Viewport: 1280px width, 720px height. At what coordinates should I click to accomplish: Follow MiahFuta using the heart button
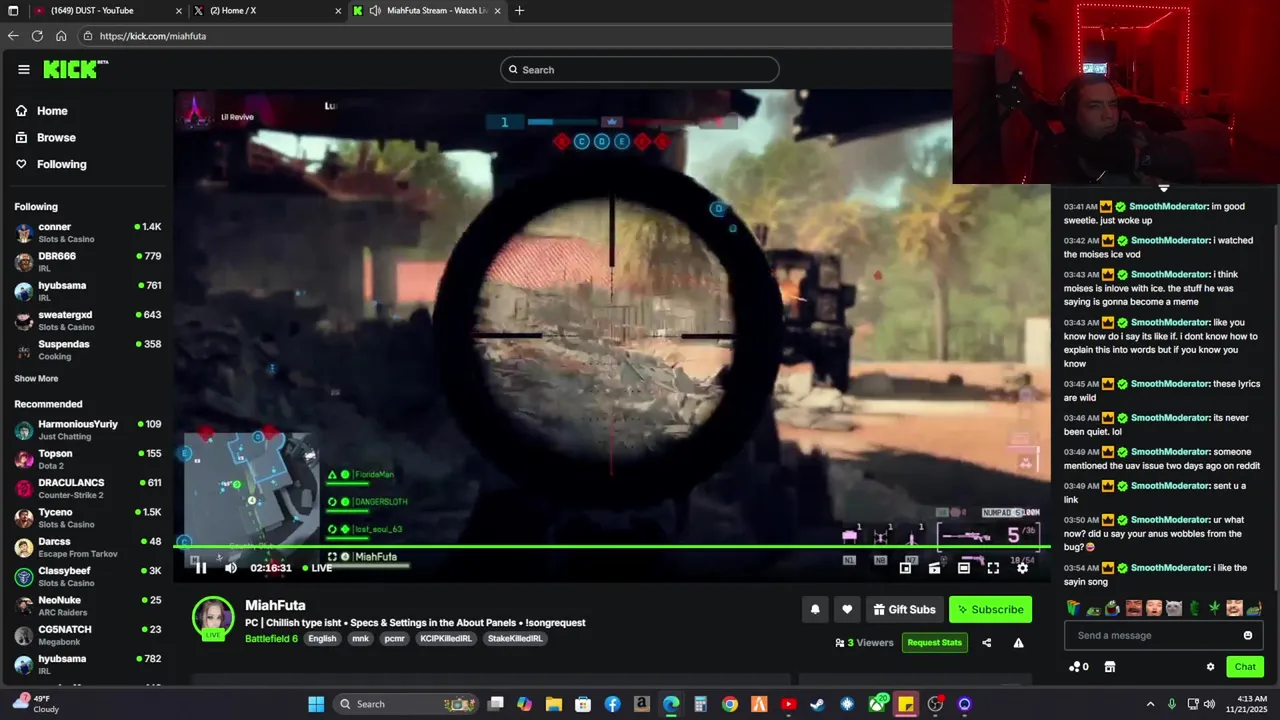point(847,609)
